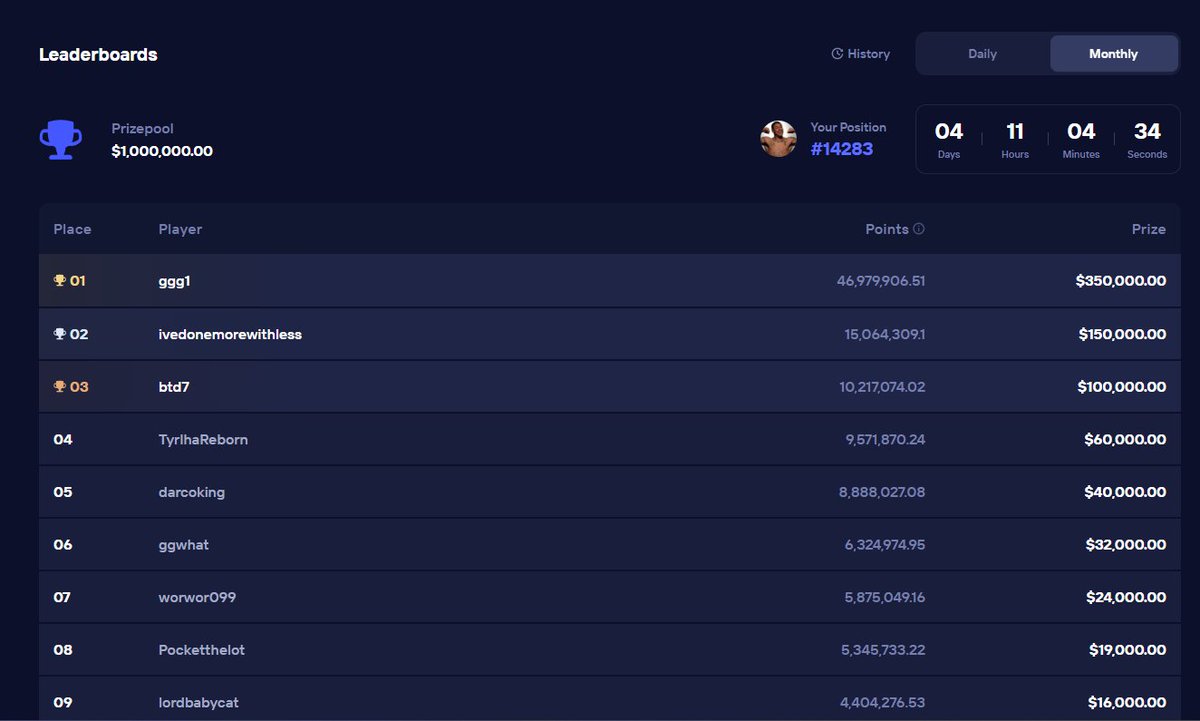Click points value 46,979,906.51
The image size is (1200, 721).
pyautogui.click(x=881, y=281)
